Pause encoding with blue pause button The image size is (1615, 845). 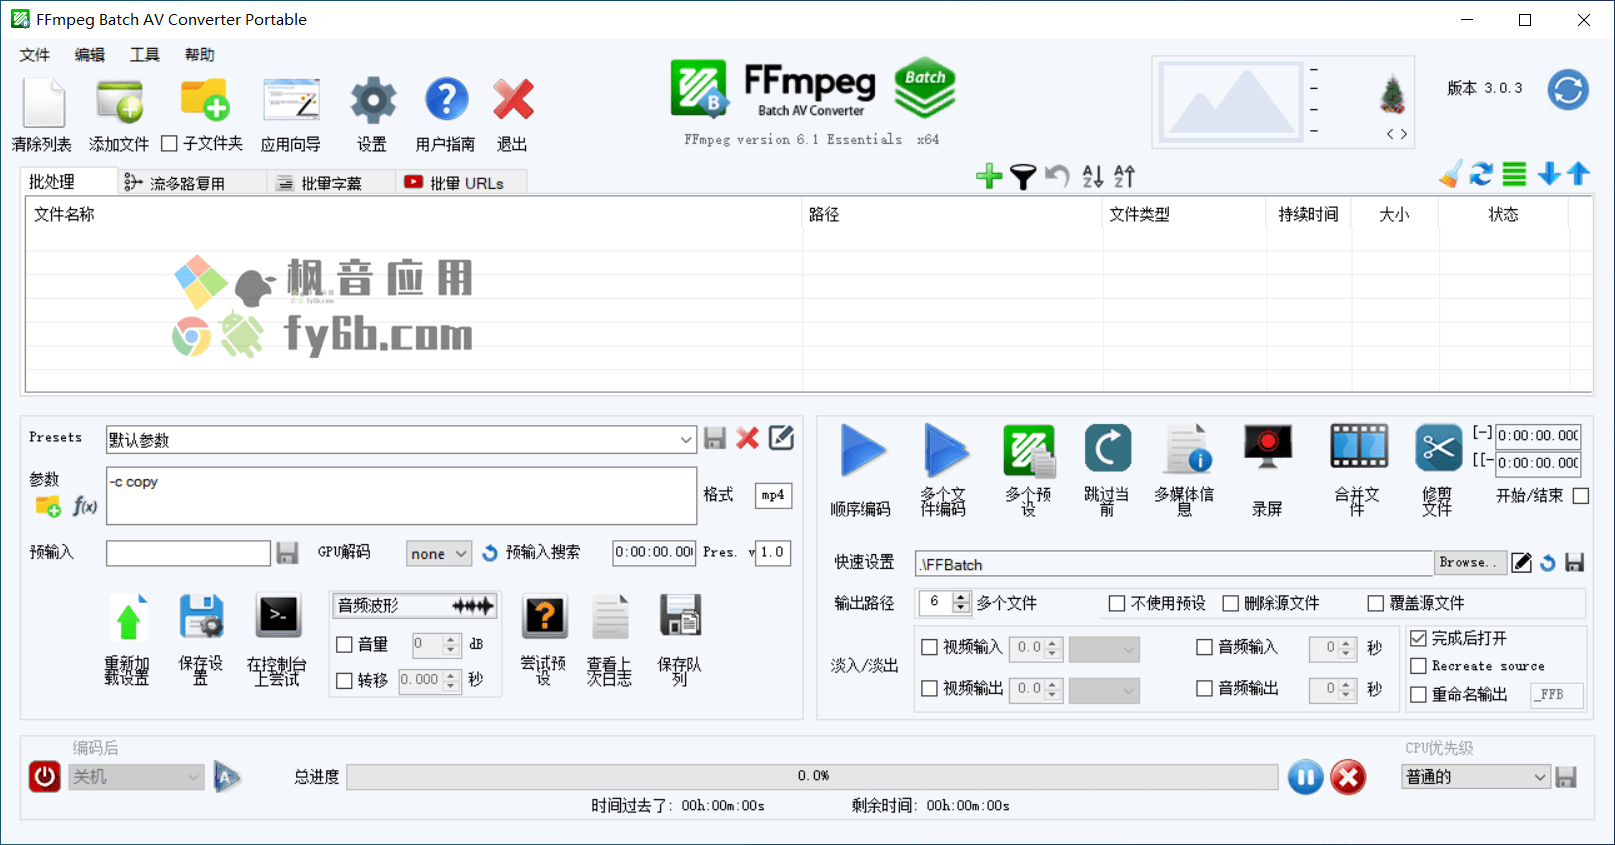pyautogui.click(x=1305, y=777)
